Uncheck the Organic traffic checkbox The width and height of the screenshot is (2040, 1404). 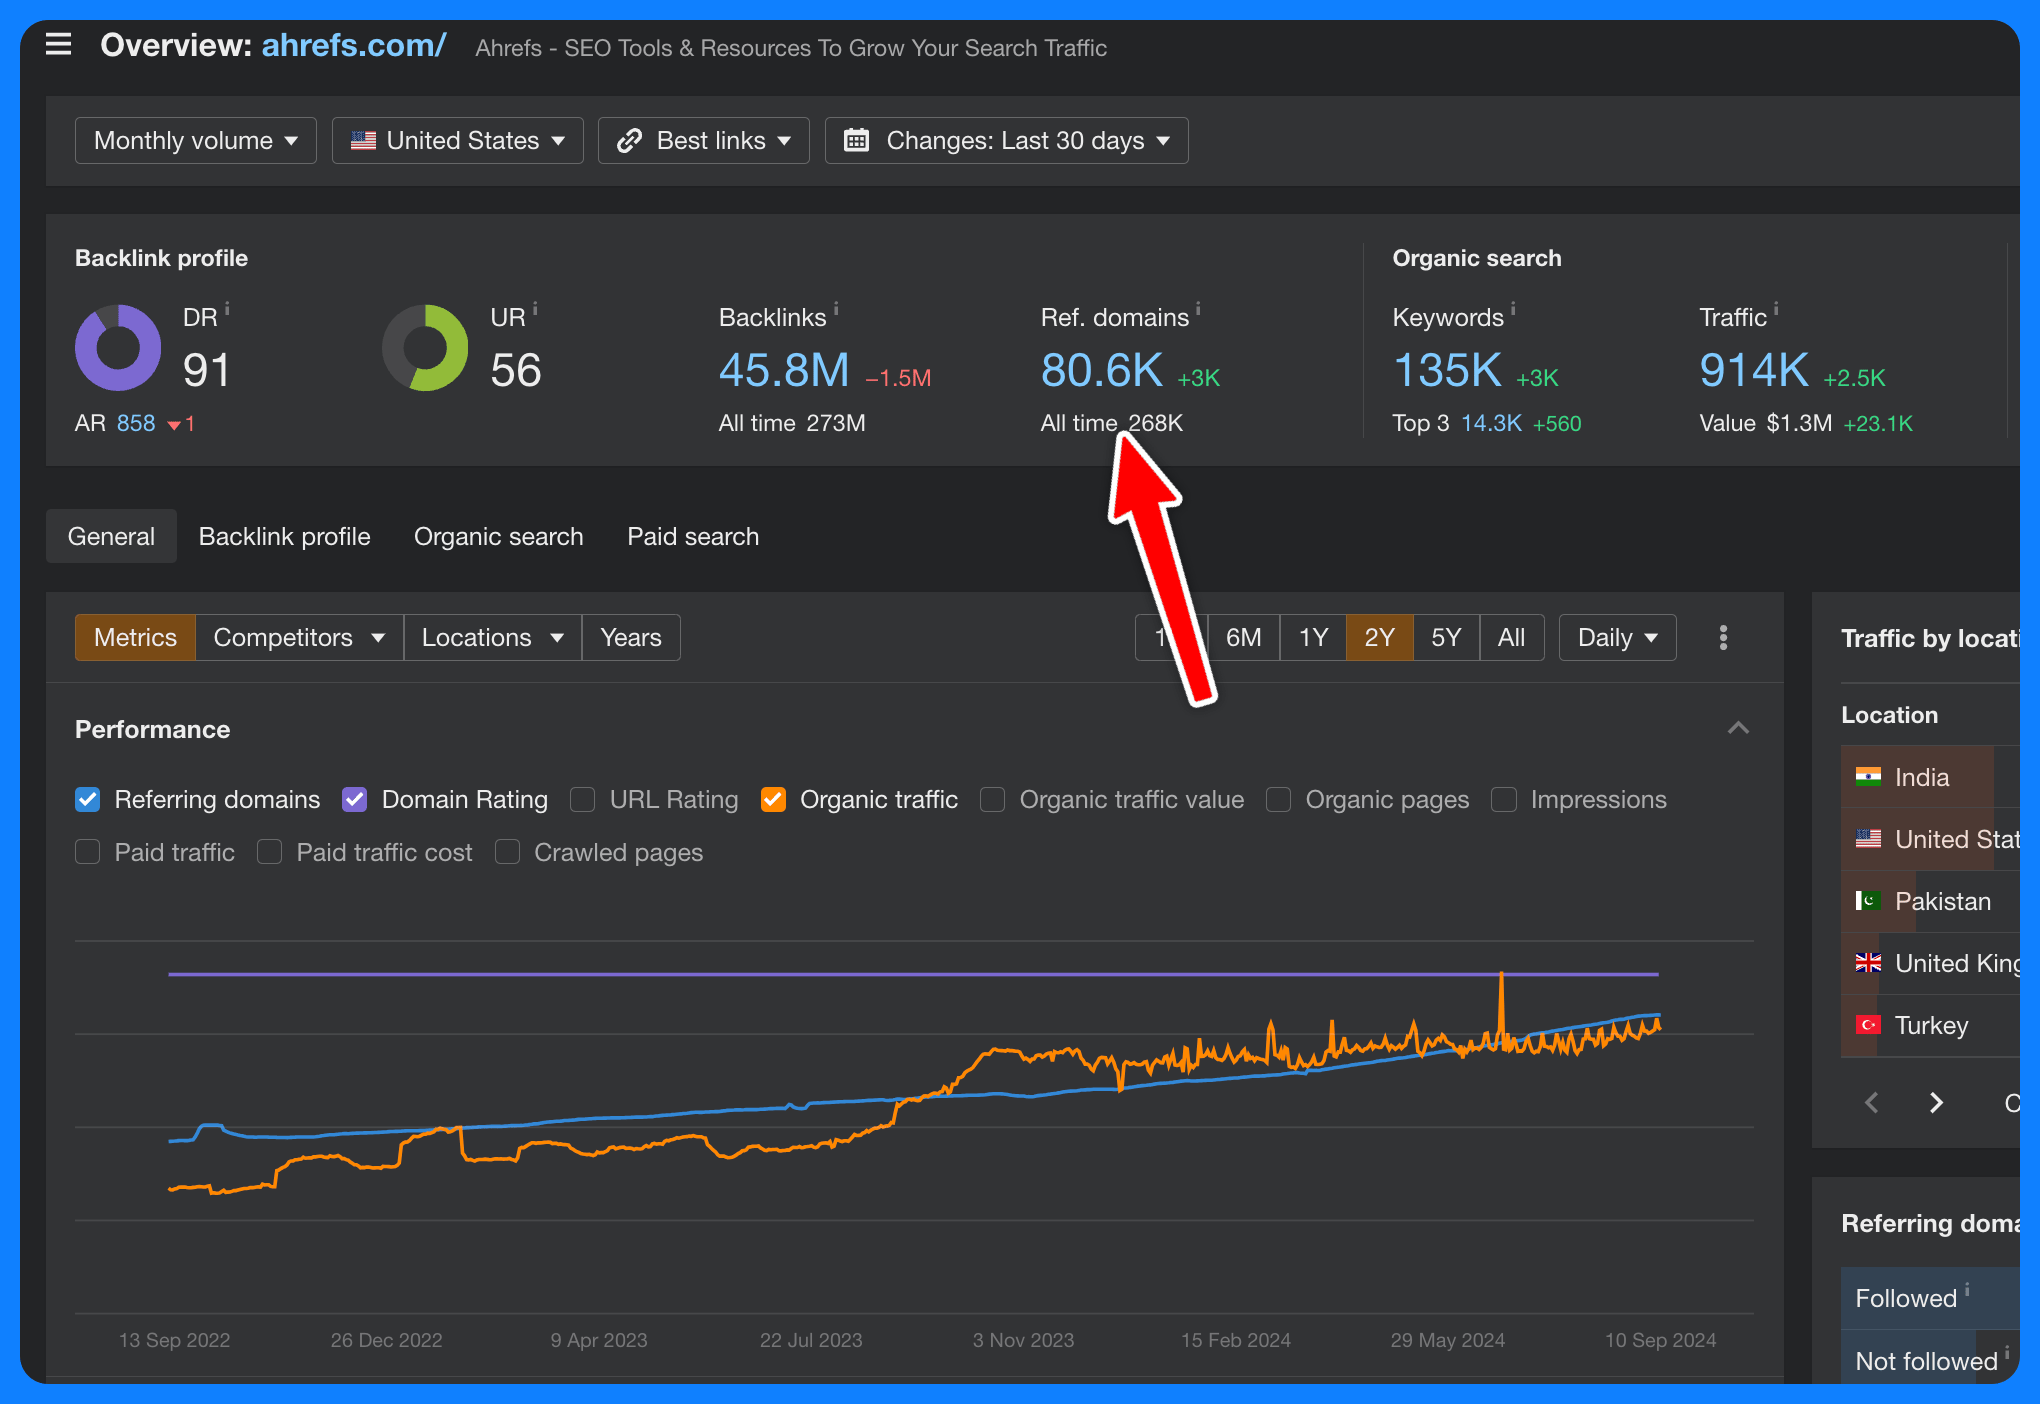(773, 800)
